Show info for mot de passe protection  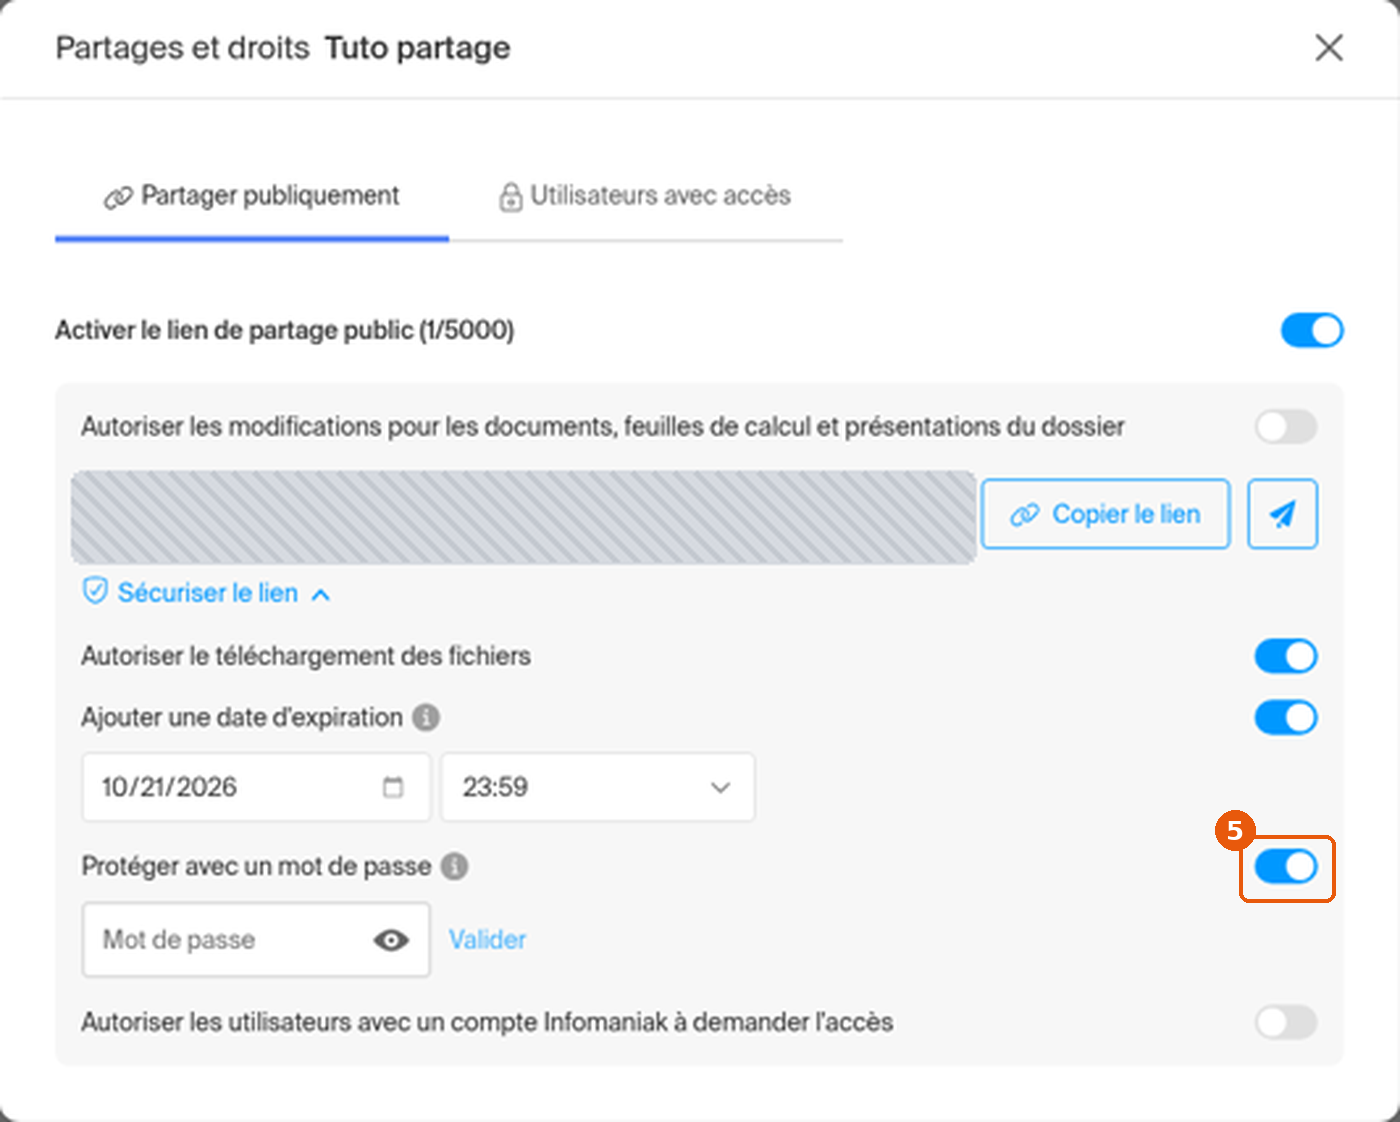[455, 866]
